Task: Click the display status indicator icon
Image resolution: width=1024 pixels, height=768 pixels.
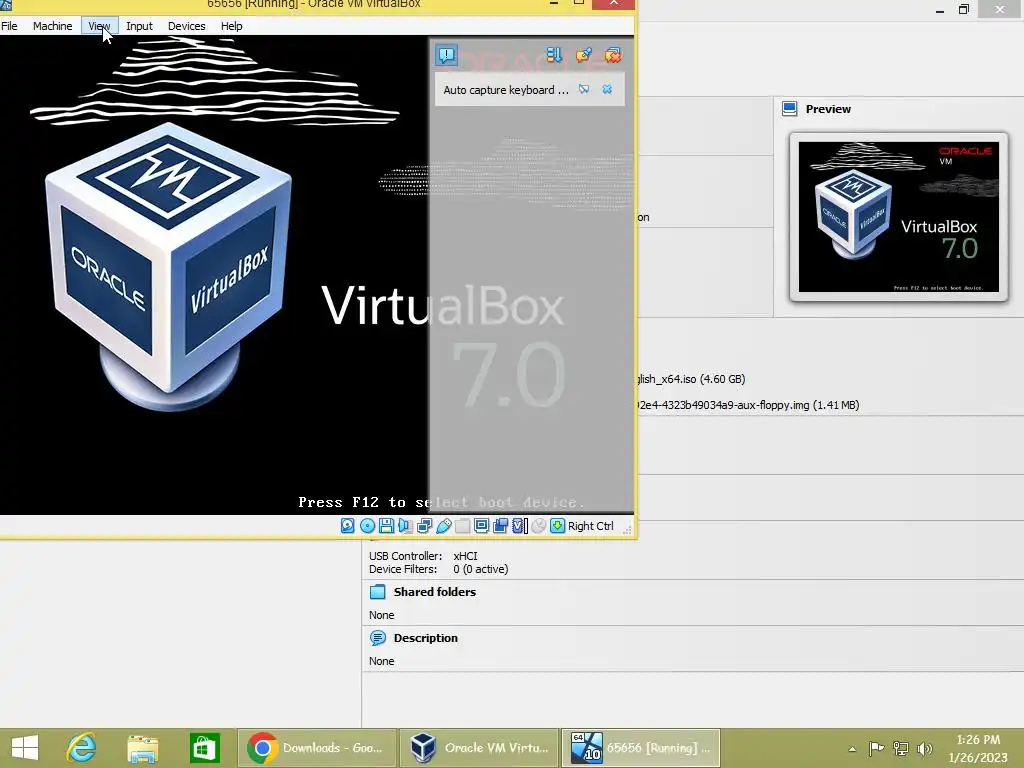Action: click(x=481, y=526)
